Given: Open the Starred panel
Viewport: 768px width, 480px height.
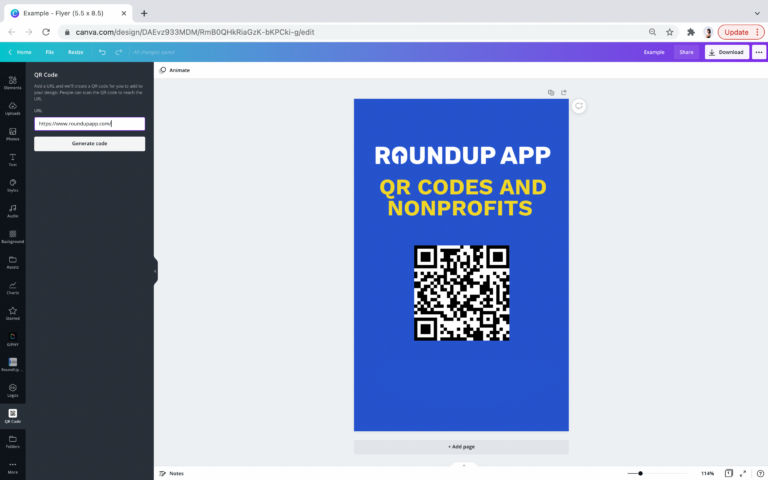Looking at the screenshot, I should click(x=13, y=313).
